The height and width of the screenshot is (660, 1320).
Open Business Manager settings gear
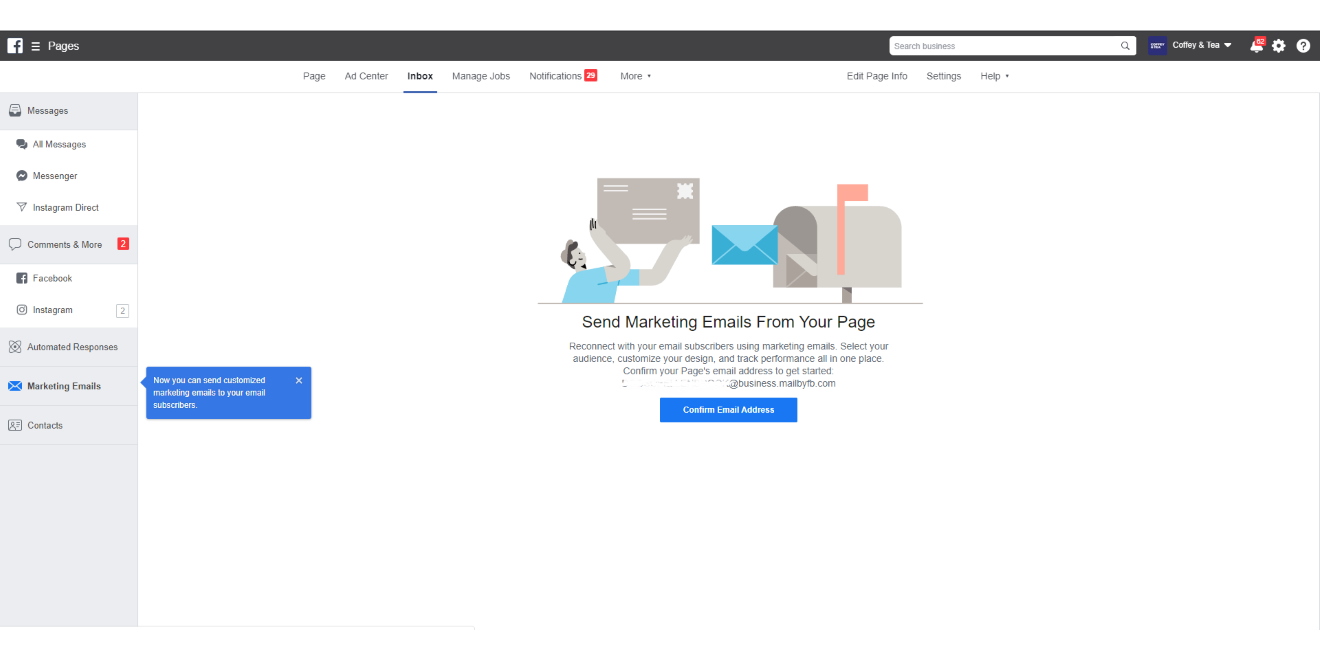pyautogui.click(x=1279, y=45)
